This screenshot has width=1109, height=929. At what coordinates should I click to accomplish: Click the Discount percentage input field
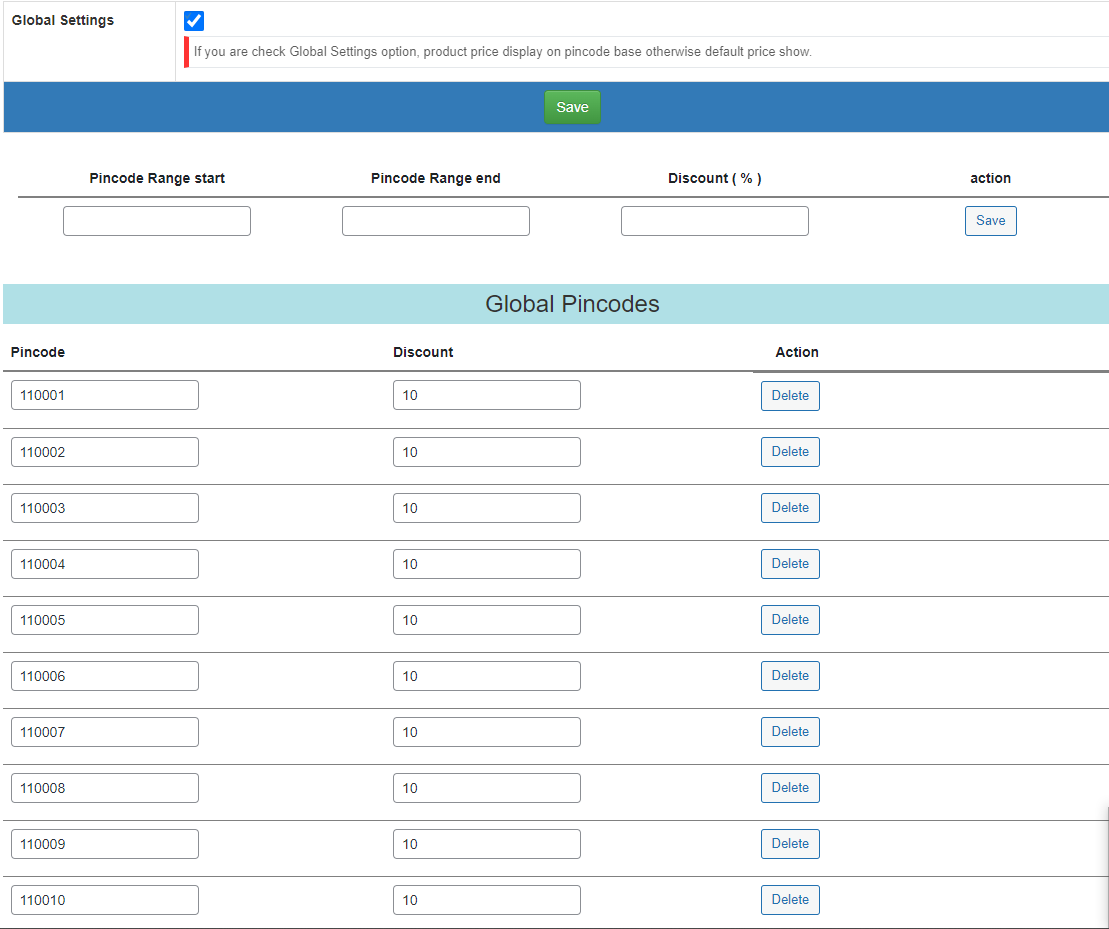tap(714, 220)
